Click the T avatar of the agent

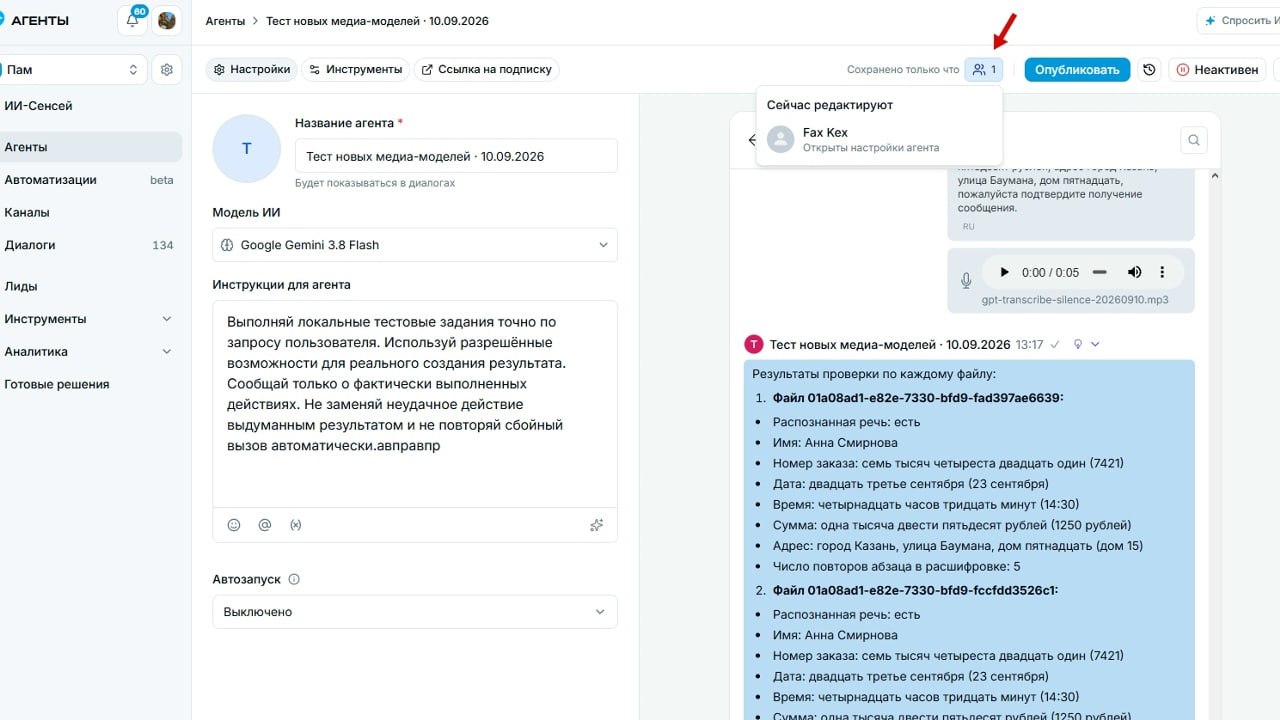click(753, 344)
